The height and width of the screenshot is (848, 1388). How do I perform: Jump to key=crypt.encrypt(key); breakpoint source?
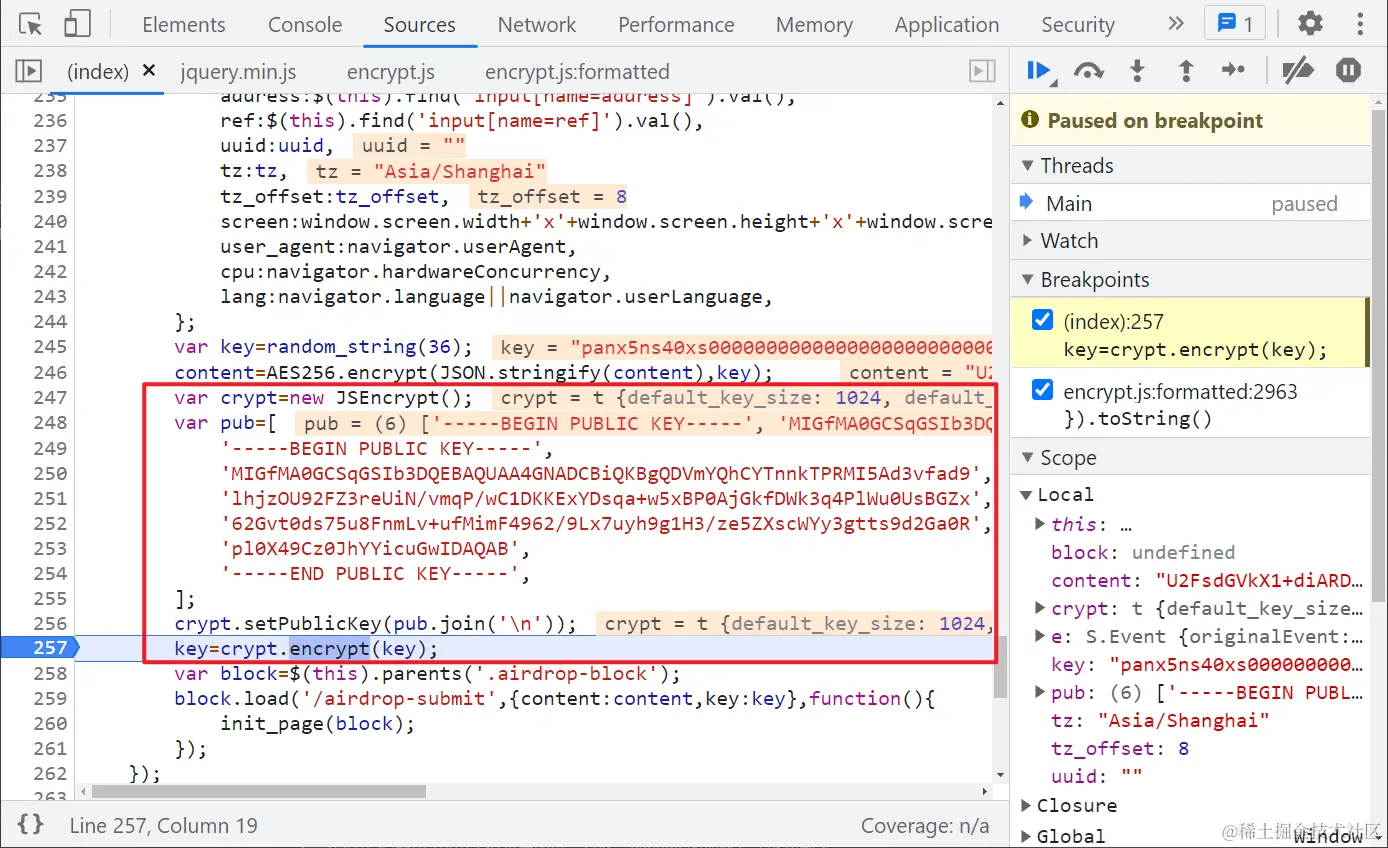1195,350
